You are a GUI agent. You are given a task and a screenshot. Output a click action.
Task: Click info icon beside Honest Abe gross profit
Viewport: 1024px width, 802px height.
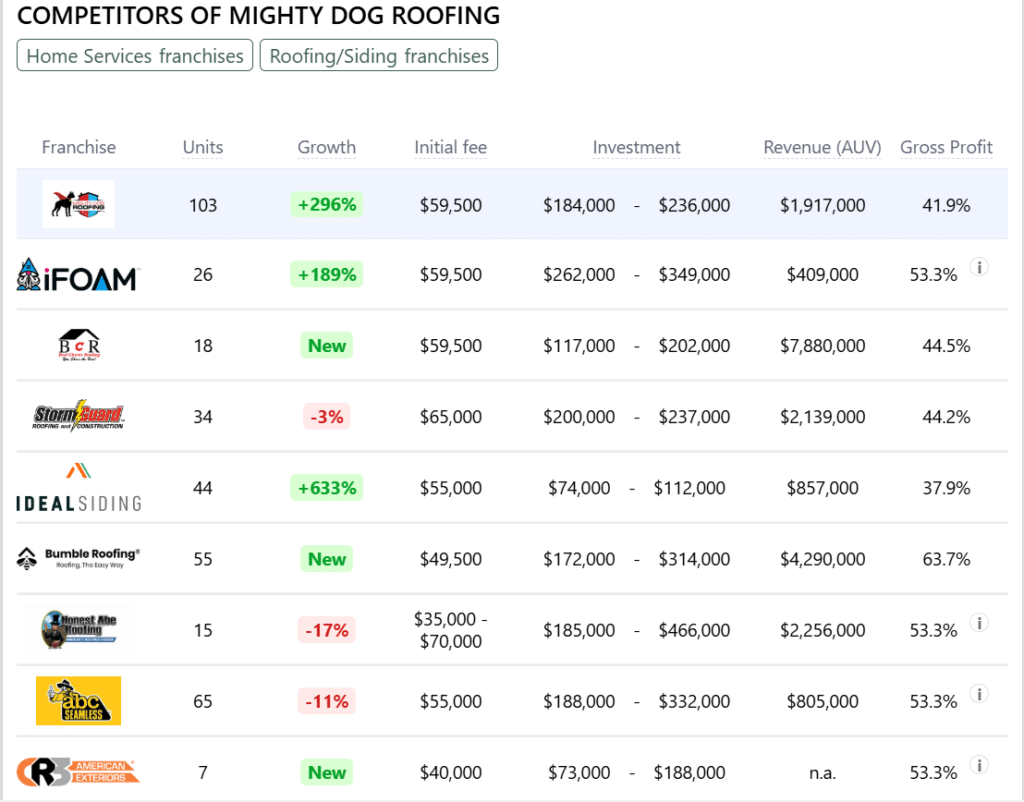point(979,622)
